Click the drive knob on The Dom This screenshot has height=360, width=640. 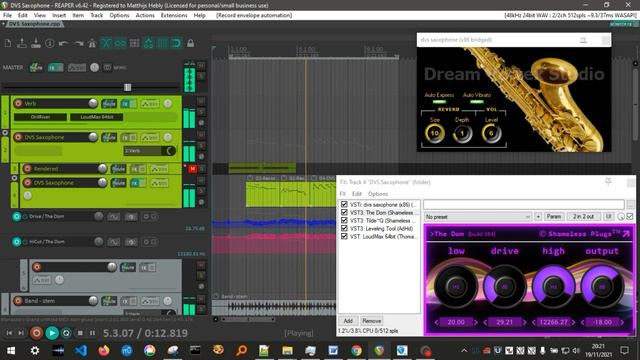(504, 287)
